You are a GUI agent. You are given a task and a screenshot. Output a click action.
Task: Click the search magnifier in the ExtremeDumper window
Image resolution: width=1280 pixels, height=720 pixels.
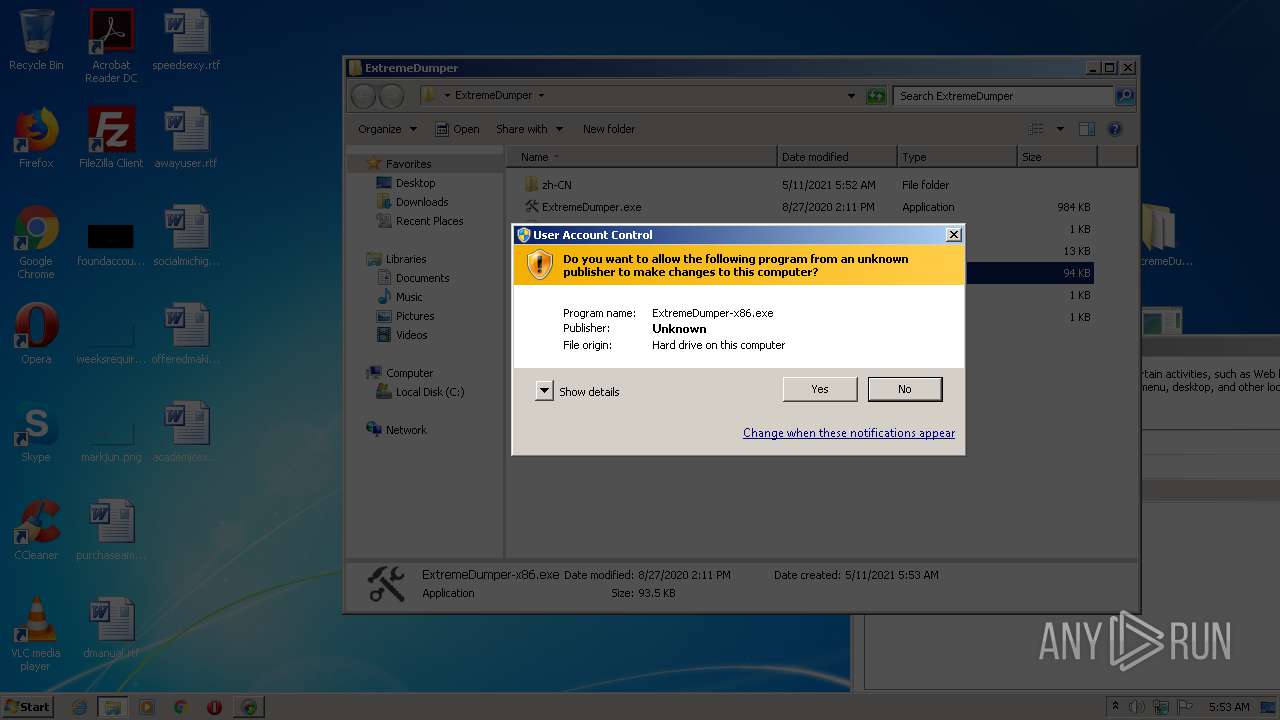click(1125, 96)
